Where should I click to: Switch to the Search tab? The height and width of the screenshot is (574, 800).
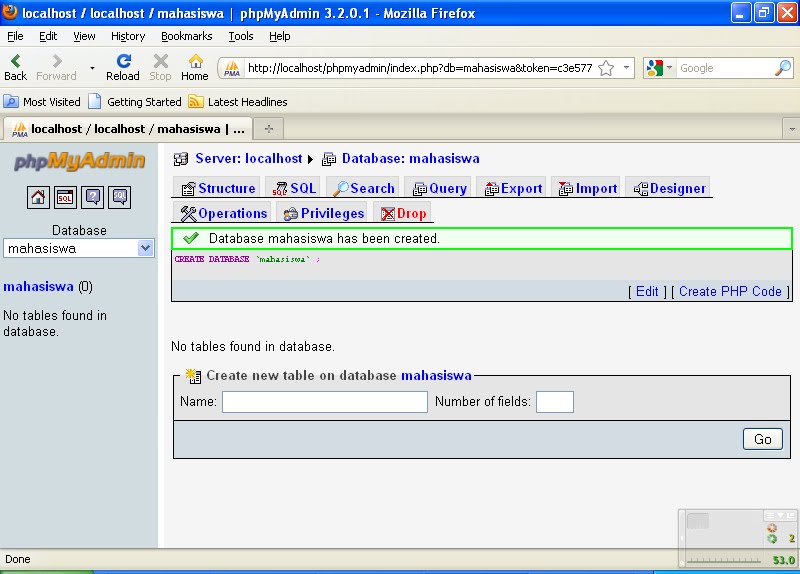click(364, 188)
